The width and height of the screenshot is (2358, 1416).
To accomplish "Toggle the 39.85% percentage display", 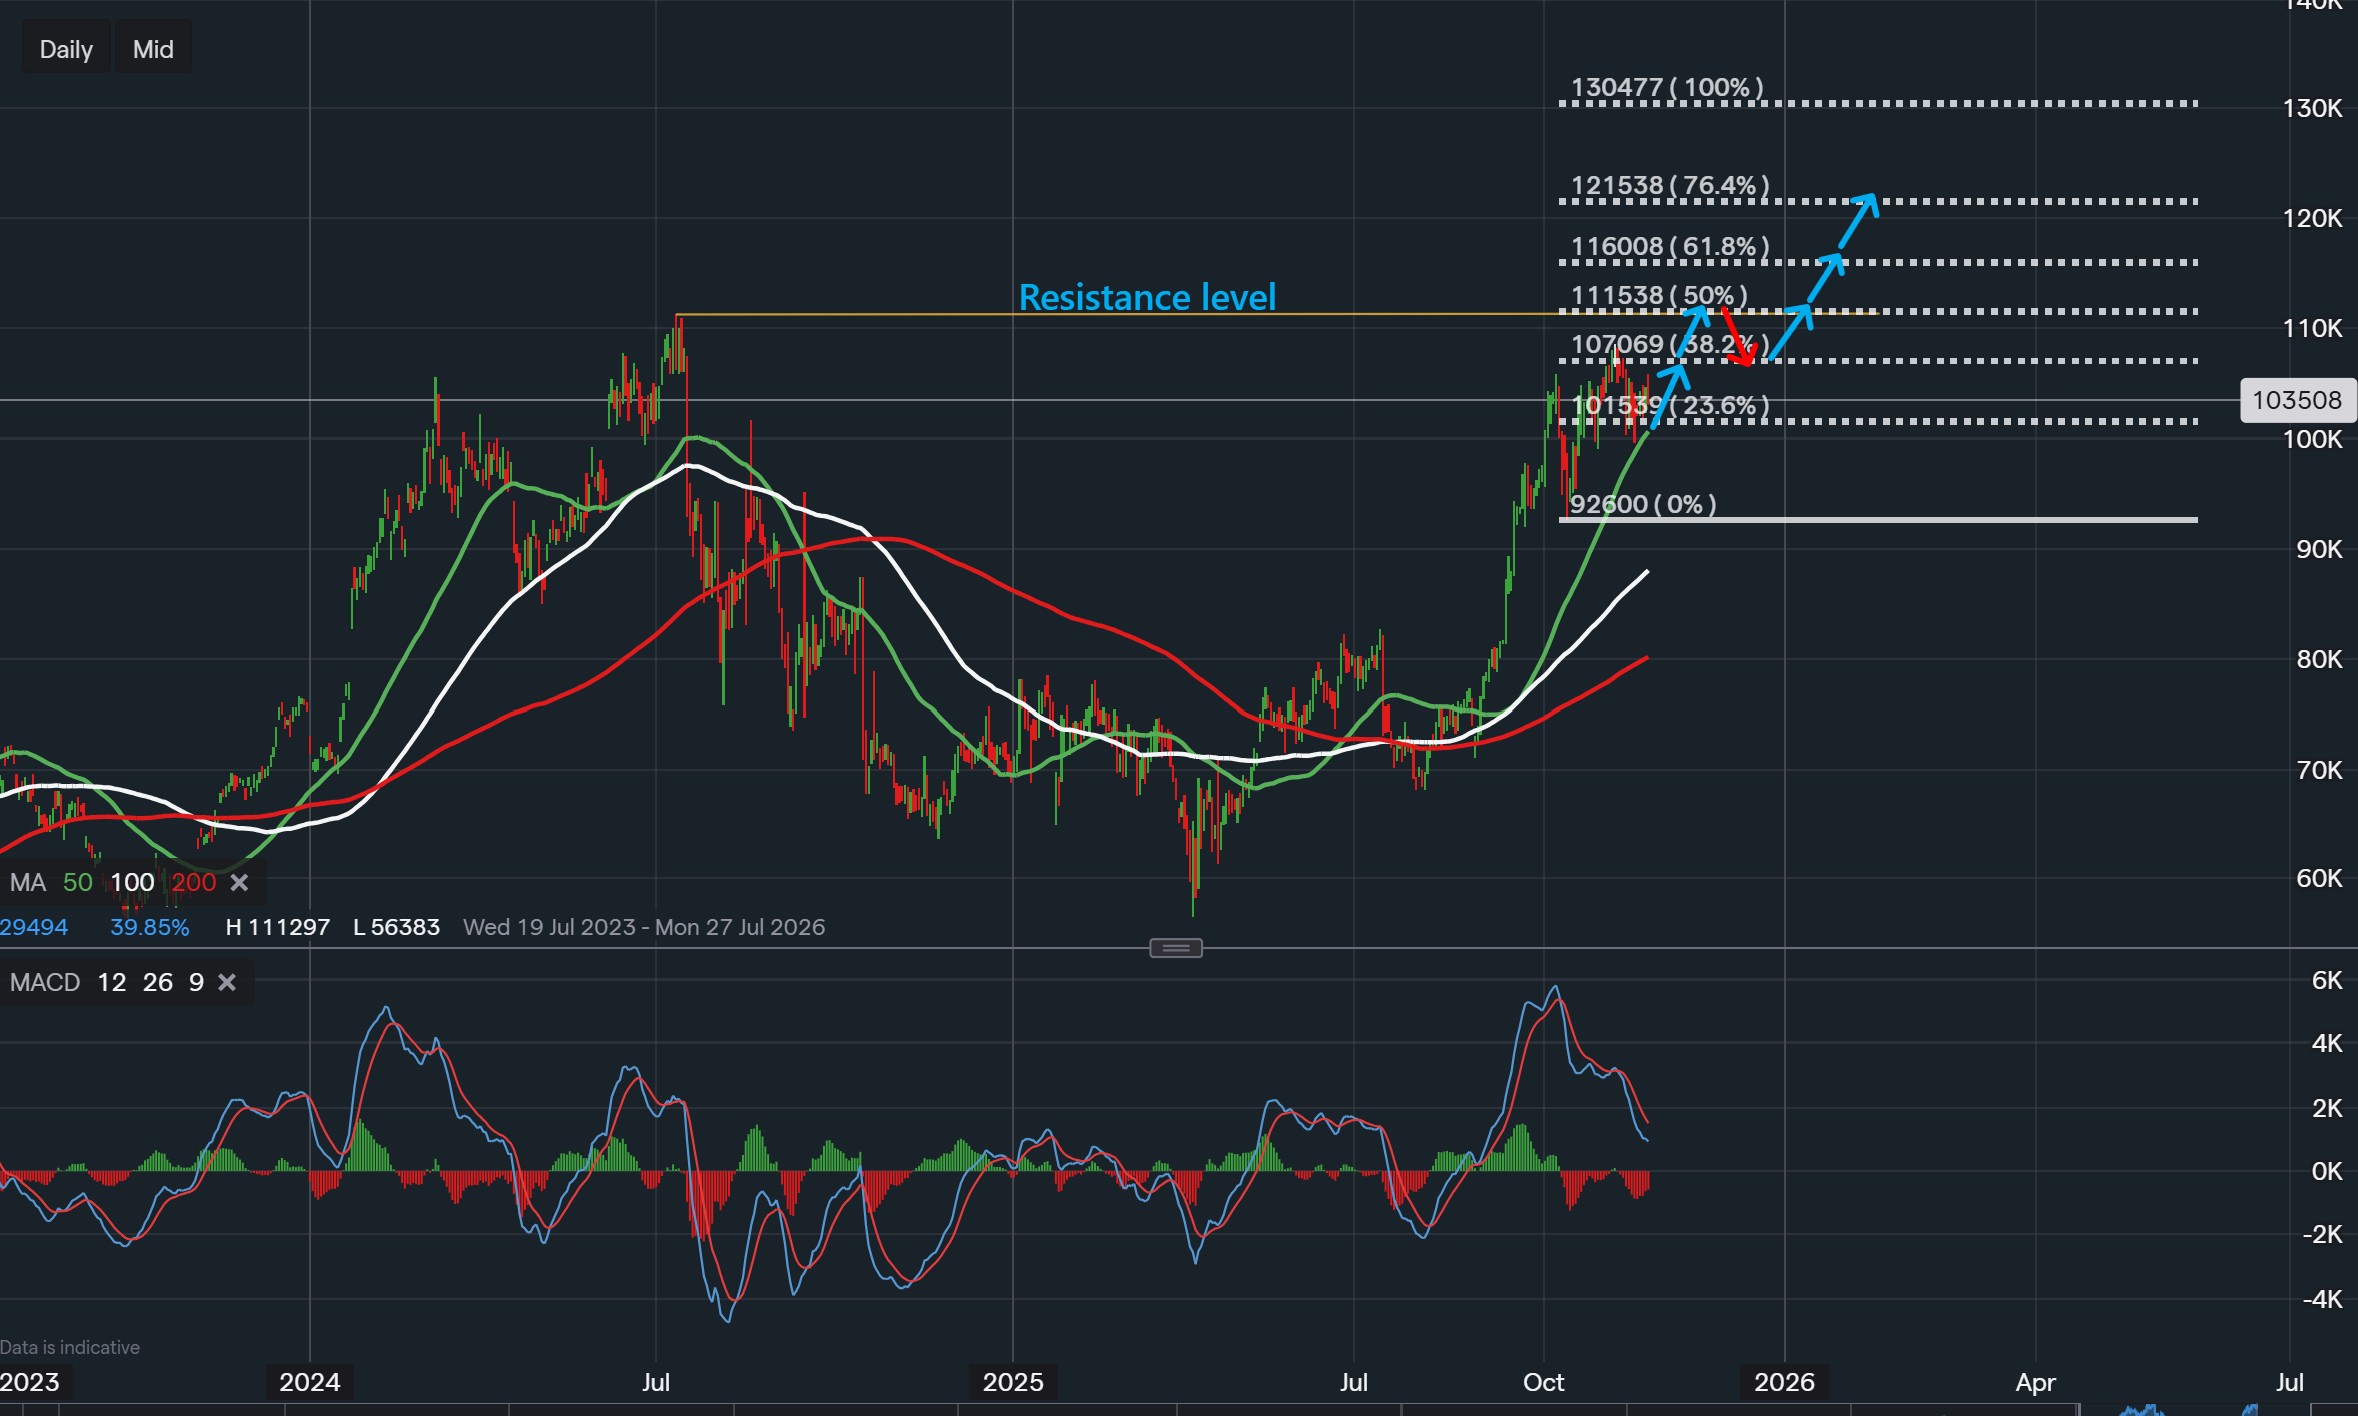I will (148, 927).
